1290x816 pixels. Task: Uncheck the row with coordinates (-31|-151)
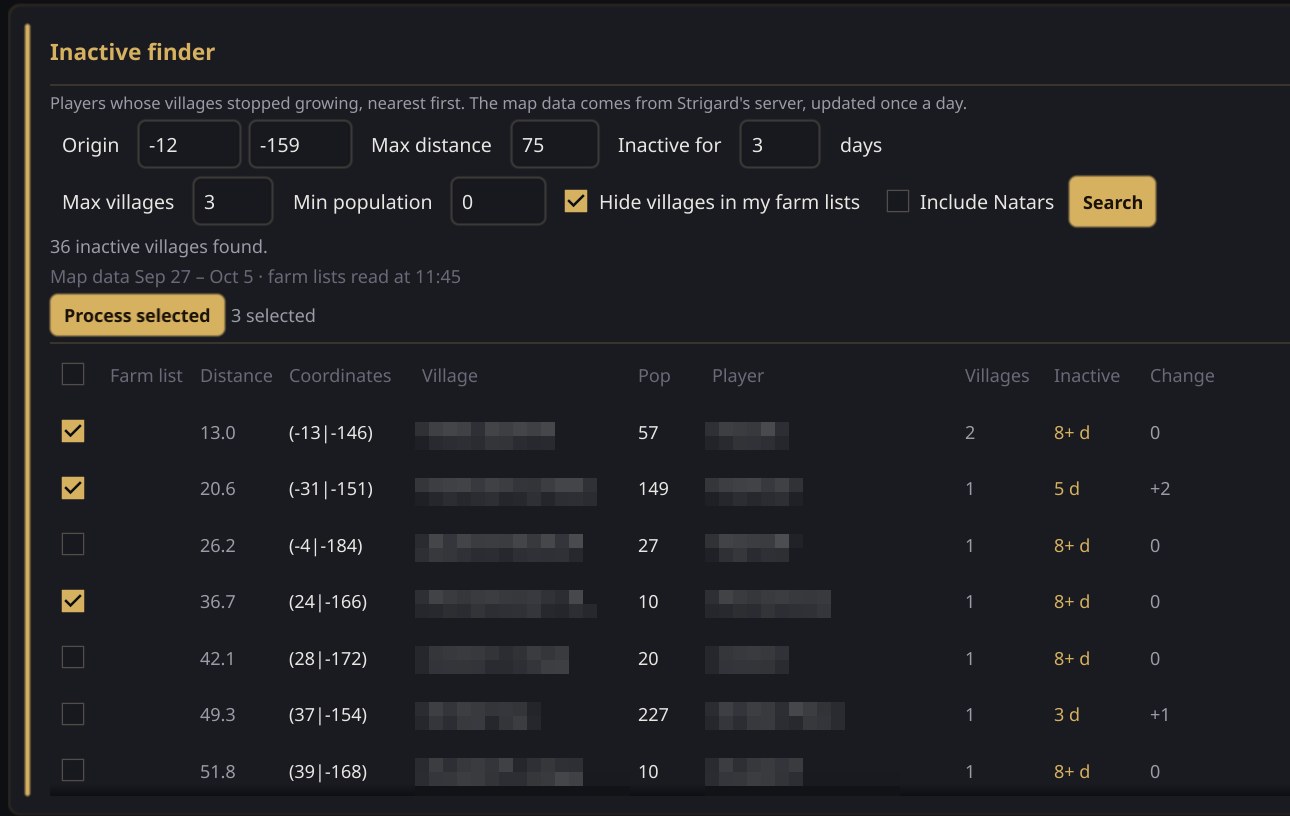tap(73, 488)
